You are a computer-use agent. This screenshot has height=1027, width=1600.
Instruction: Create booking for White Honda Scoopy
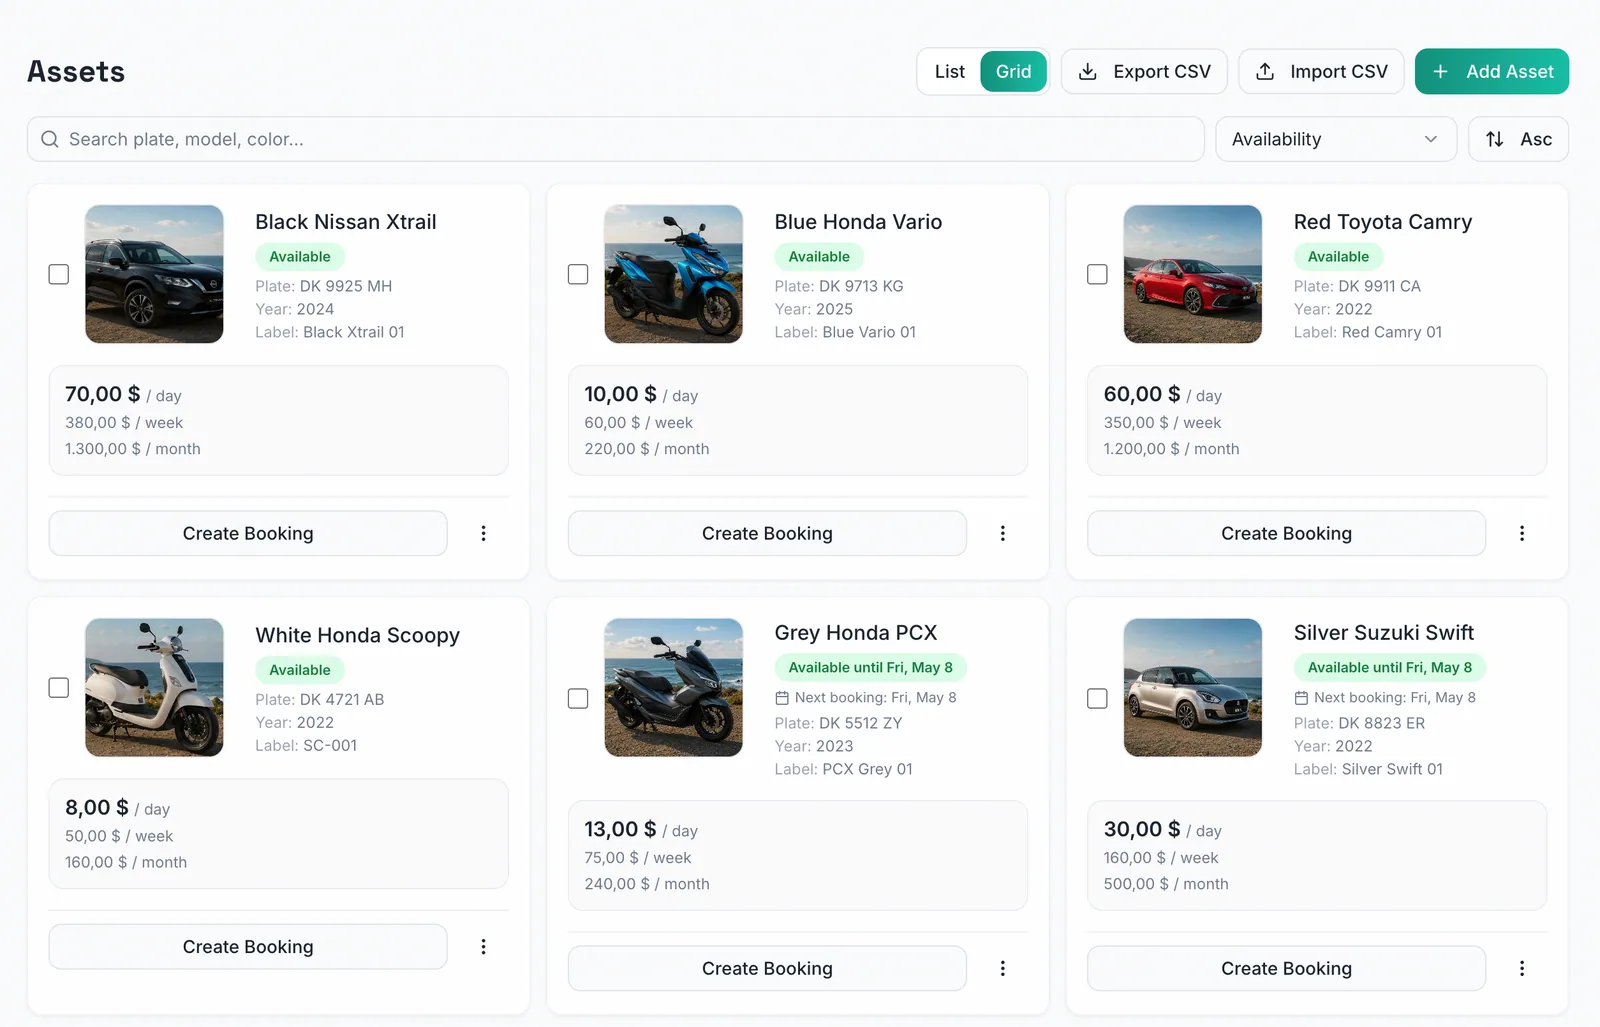tap(248, 946)
